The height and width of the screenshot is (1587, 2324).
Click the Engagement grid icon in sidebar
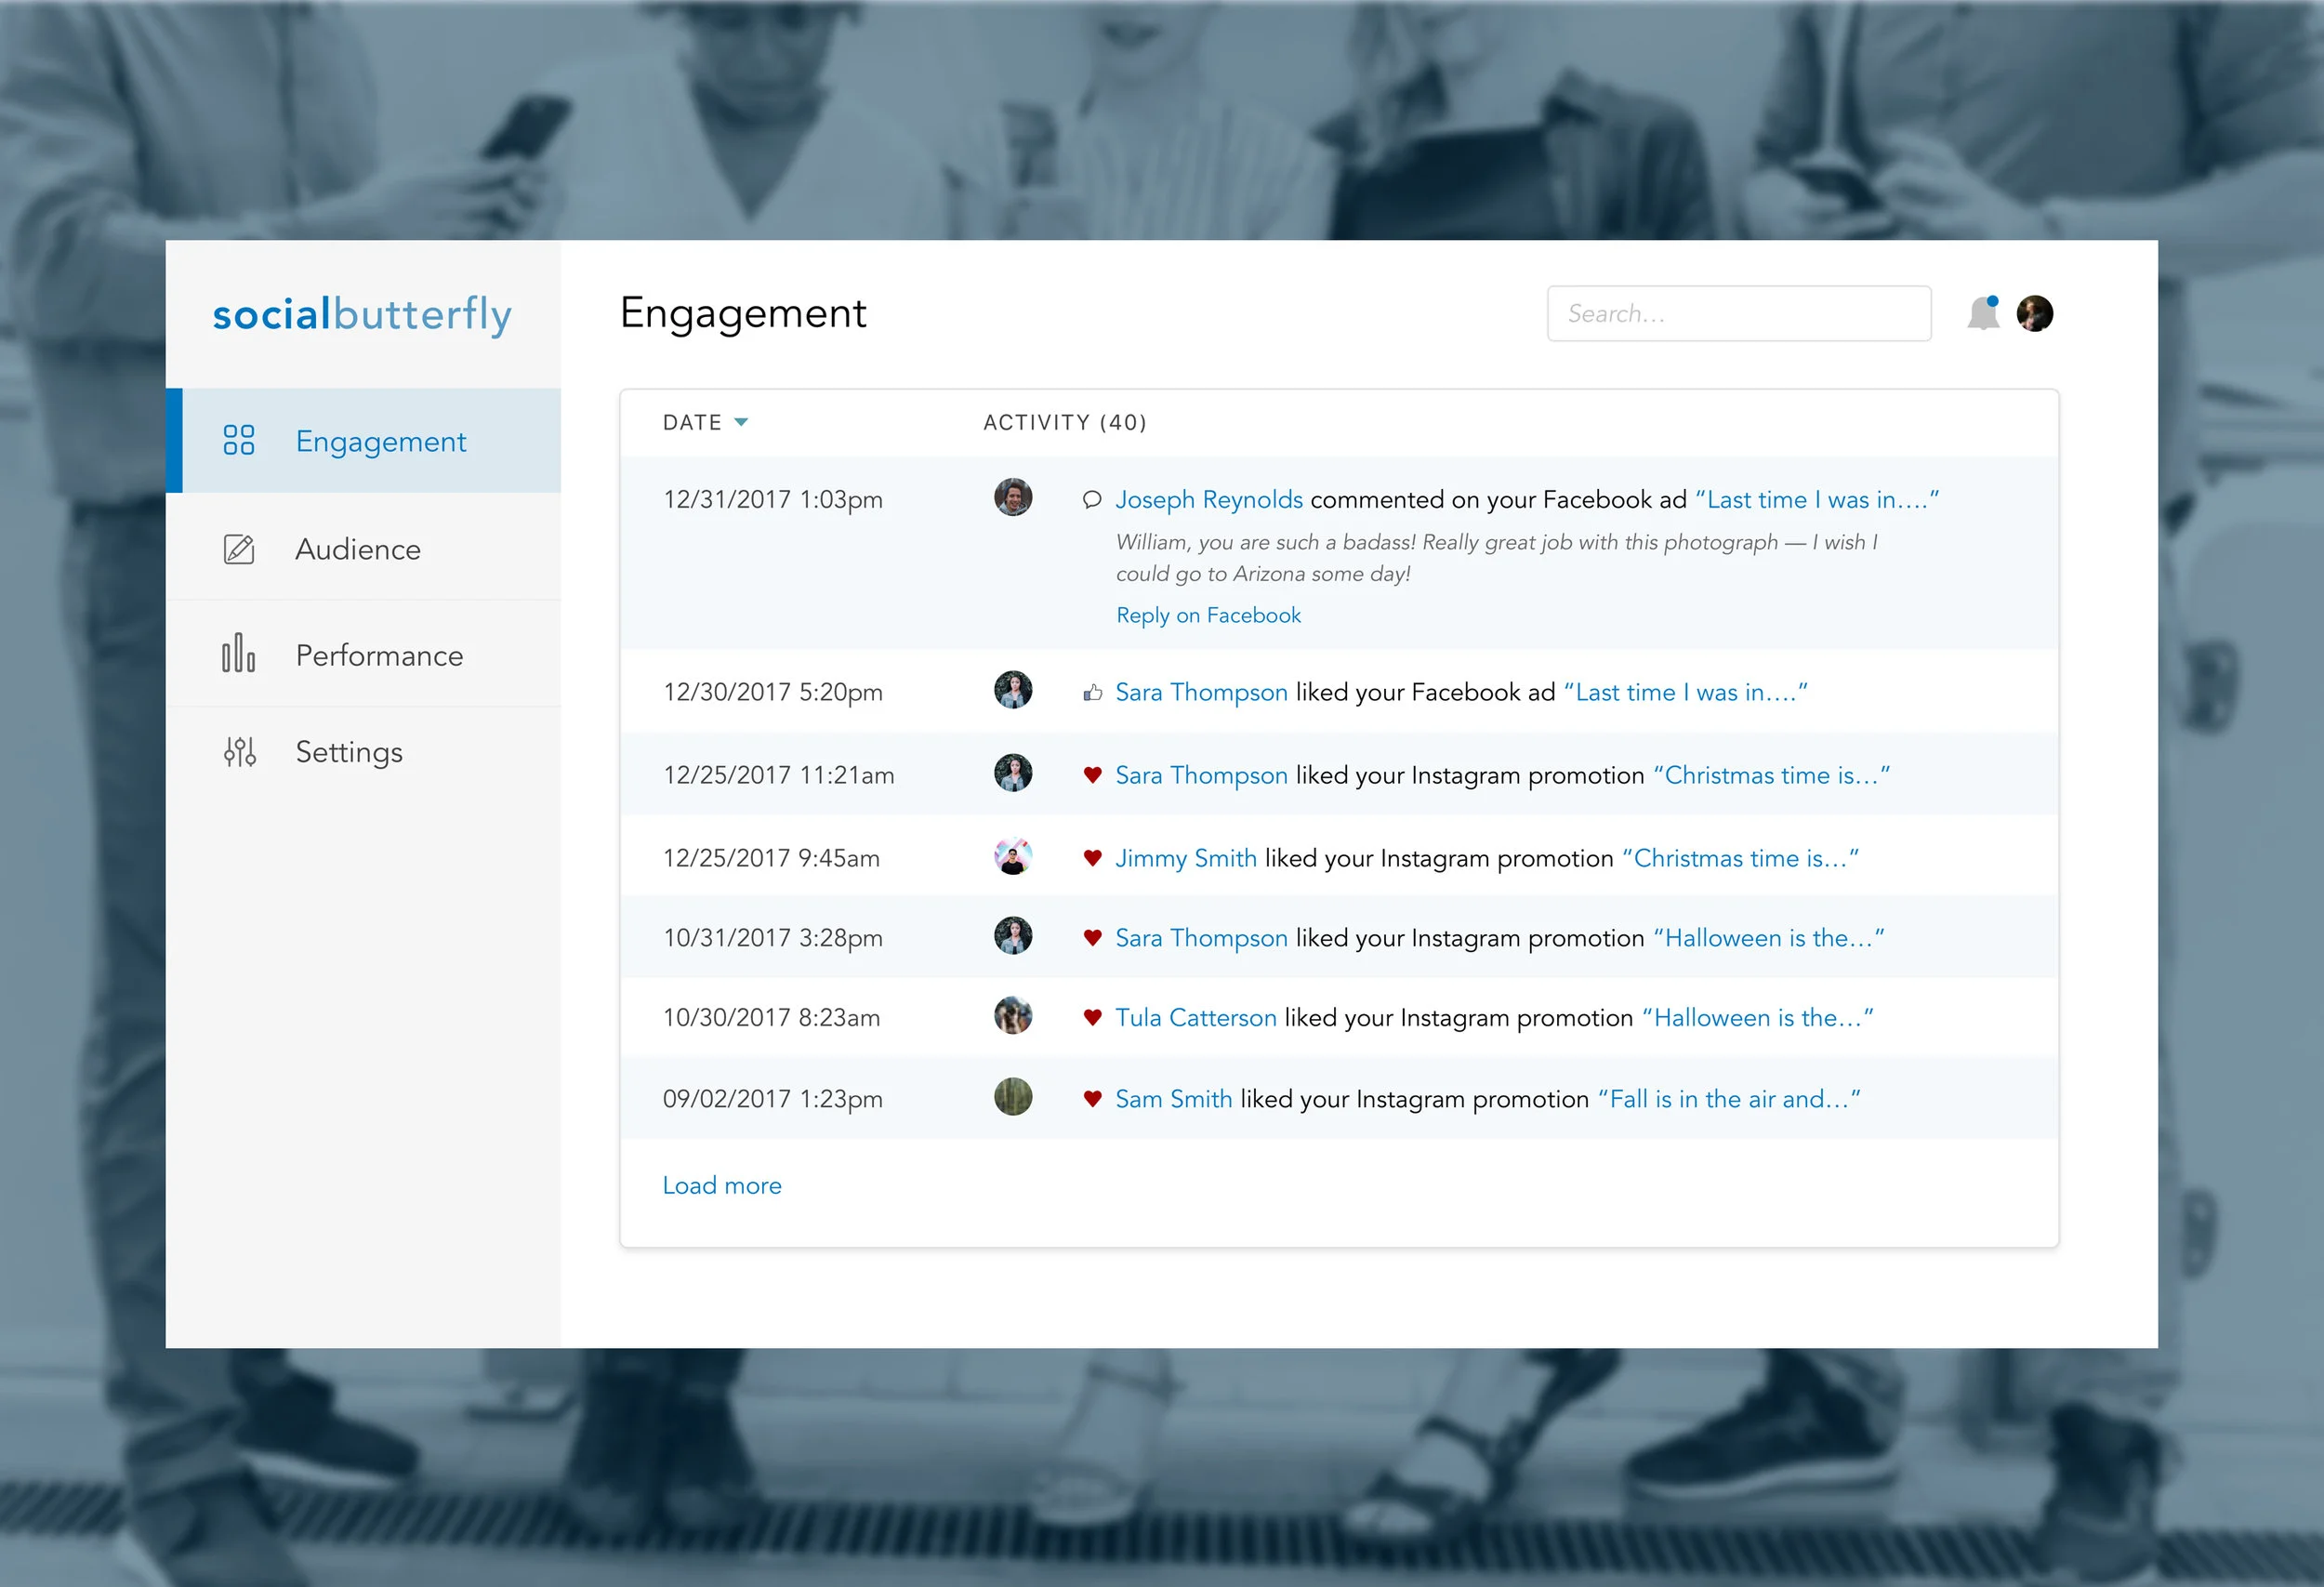pyautogui.click(x=239, y=440)
